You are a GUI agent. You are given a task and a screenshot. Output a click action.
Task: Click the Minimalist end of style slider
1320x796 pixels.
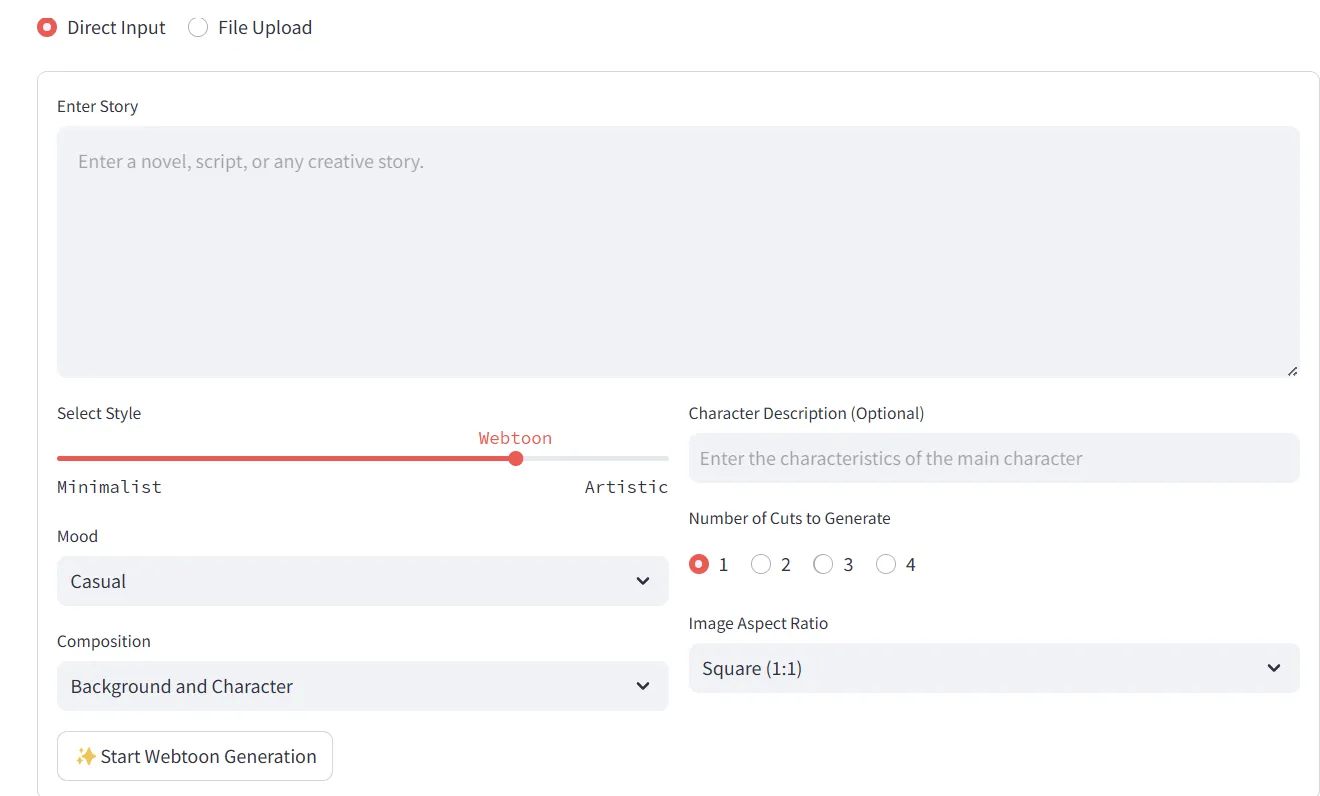[x=60, y=458]
